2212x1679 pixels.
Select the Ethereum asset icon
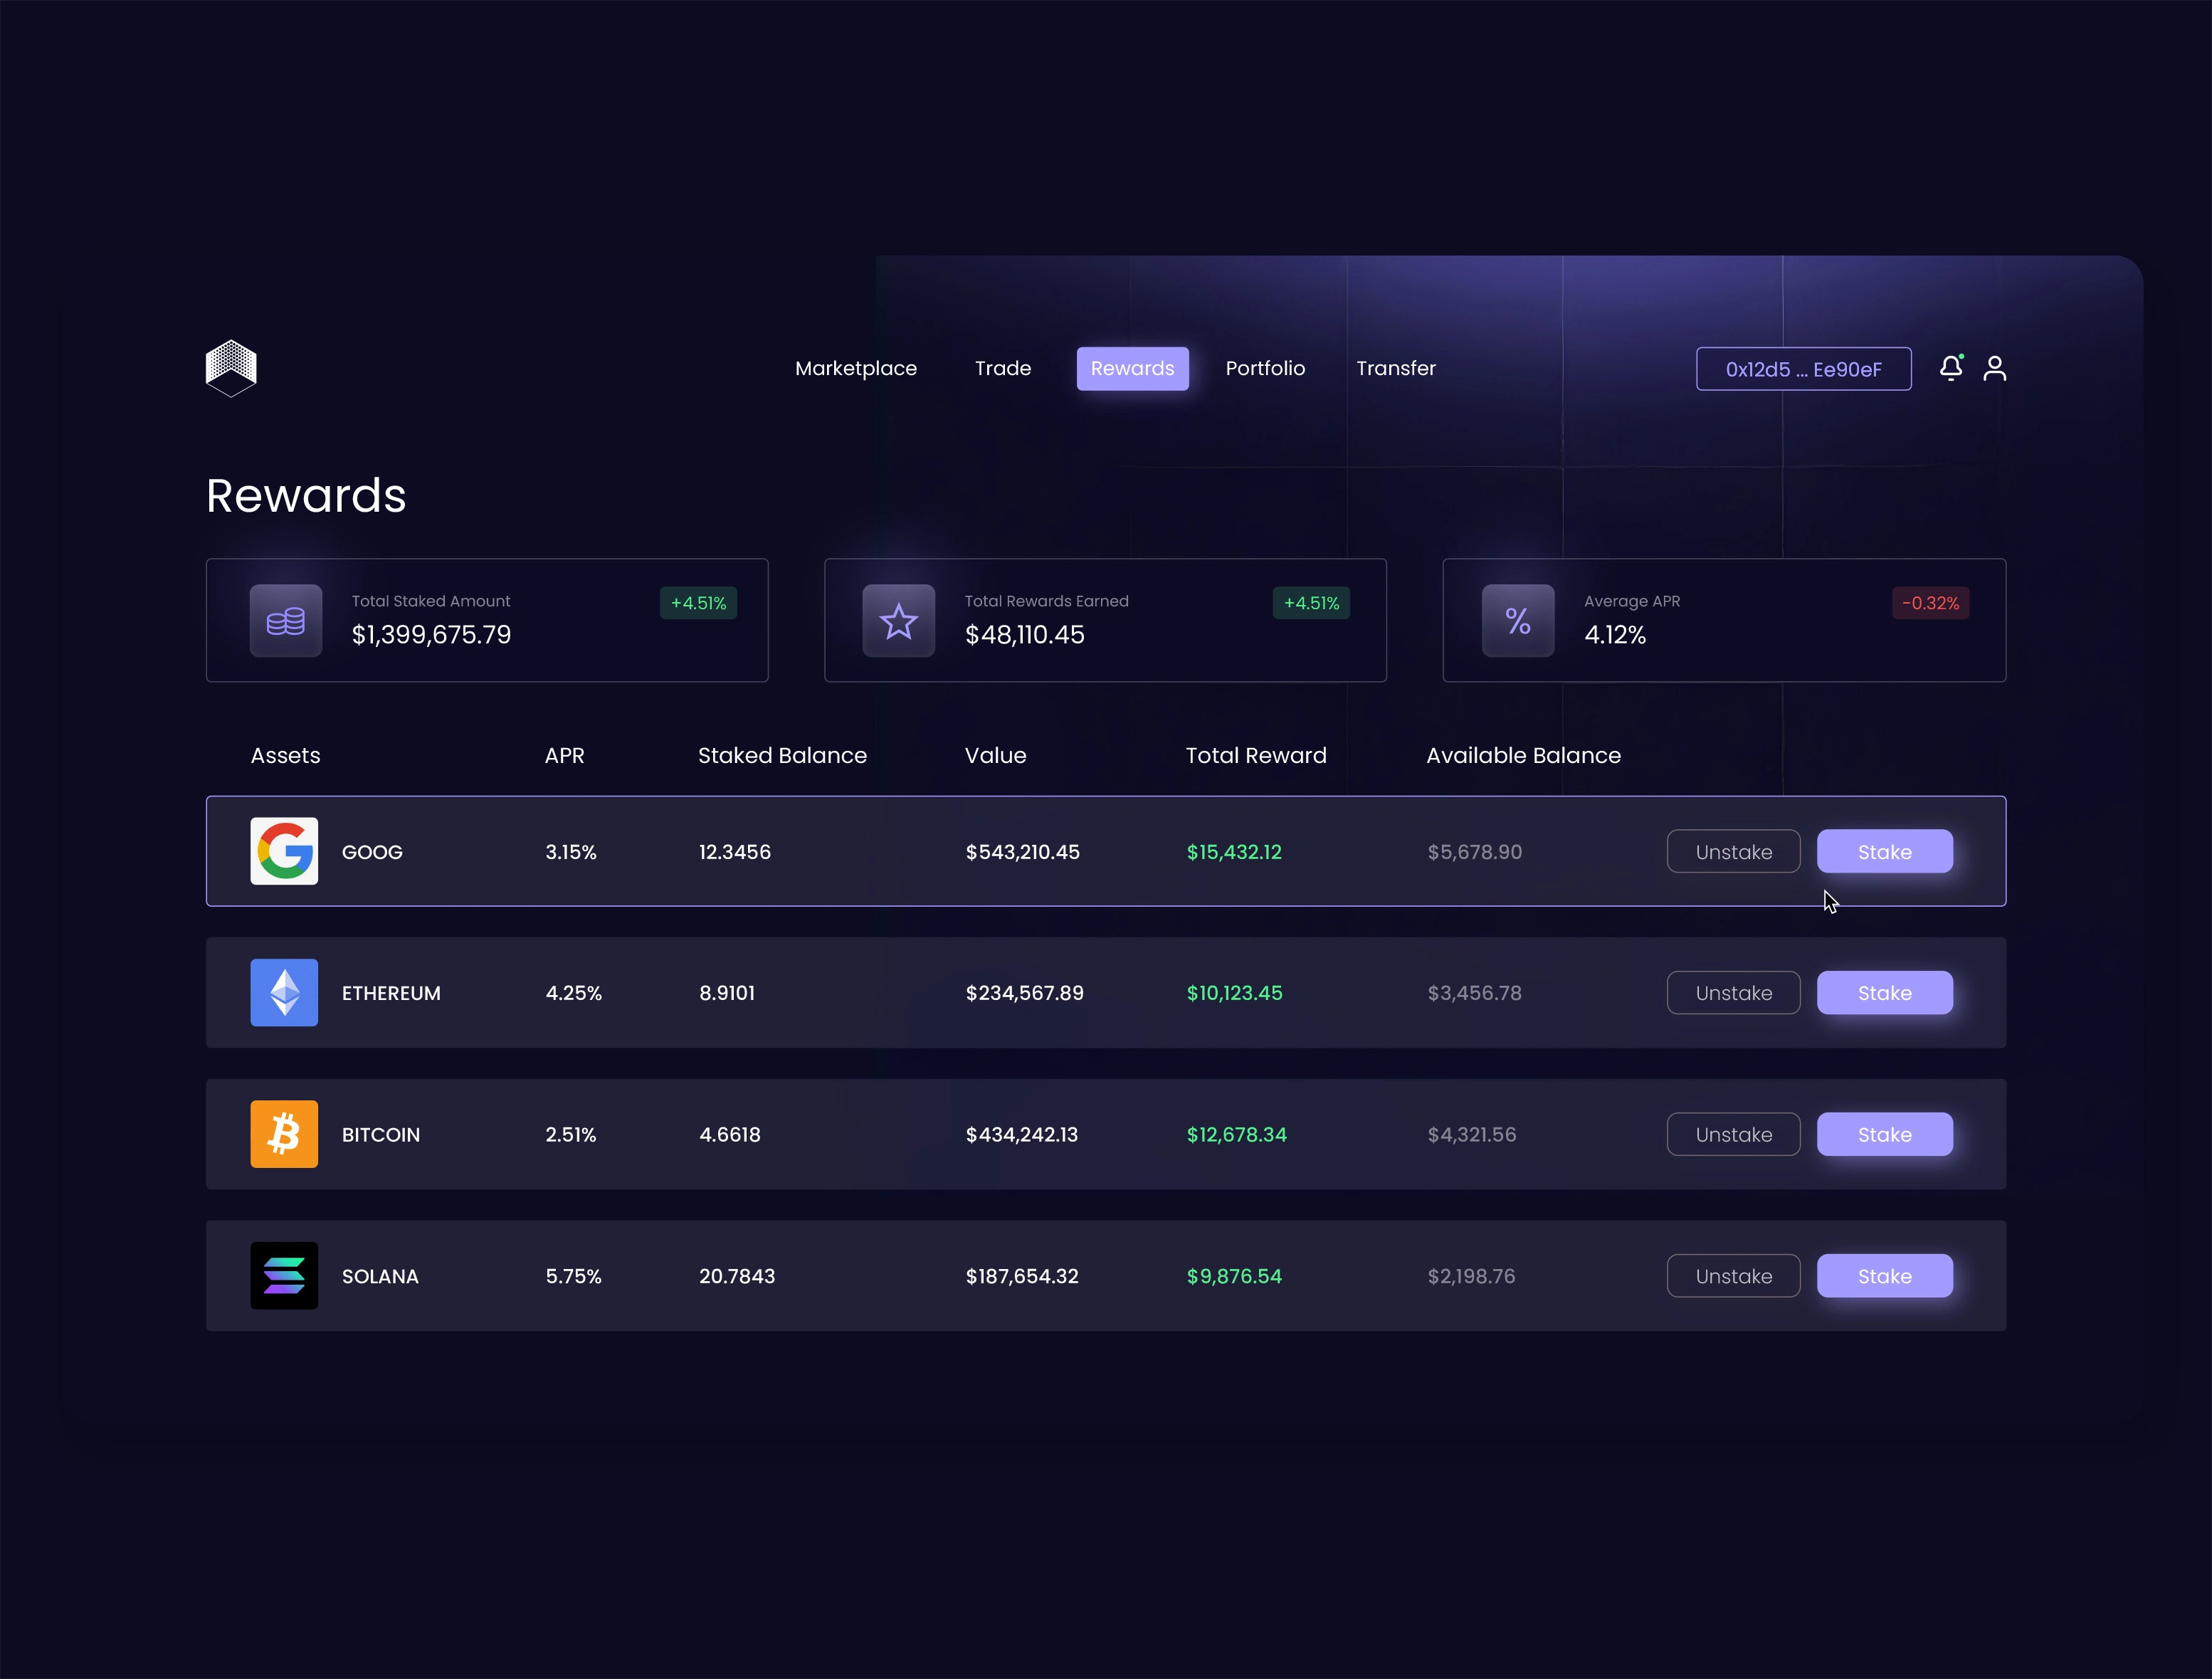[284, 993]
